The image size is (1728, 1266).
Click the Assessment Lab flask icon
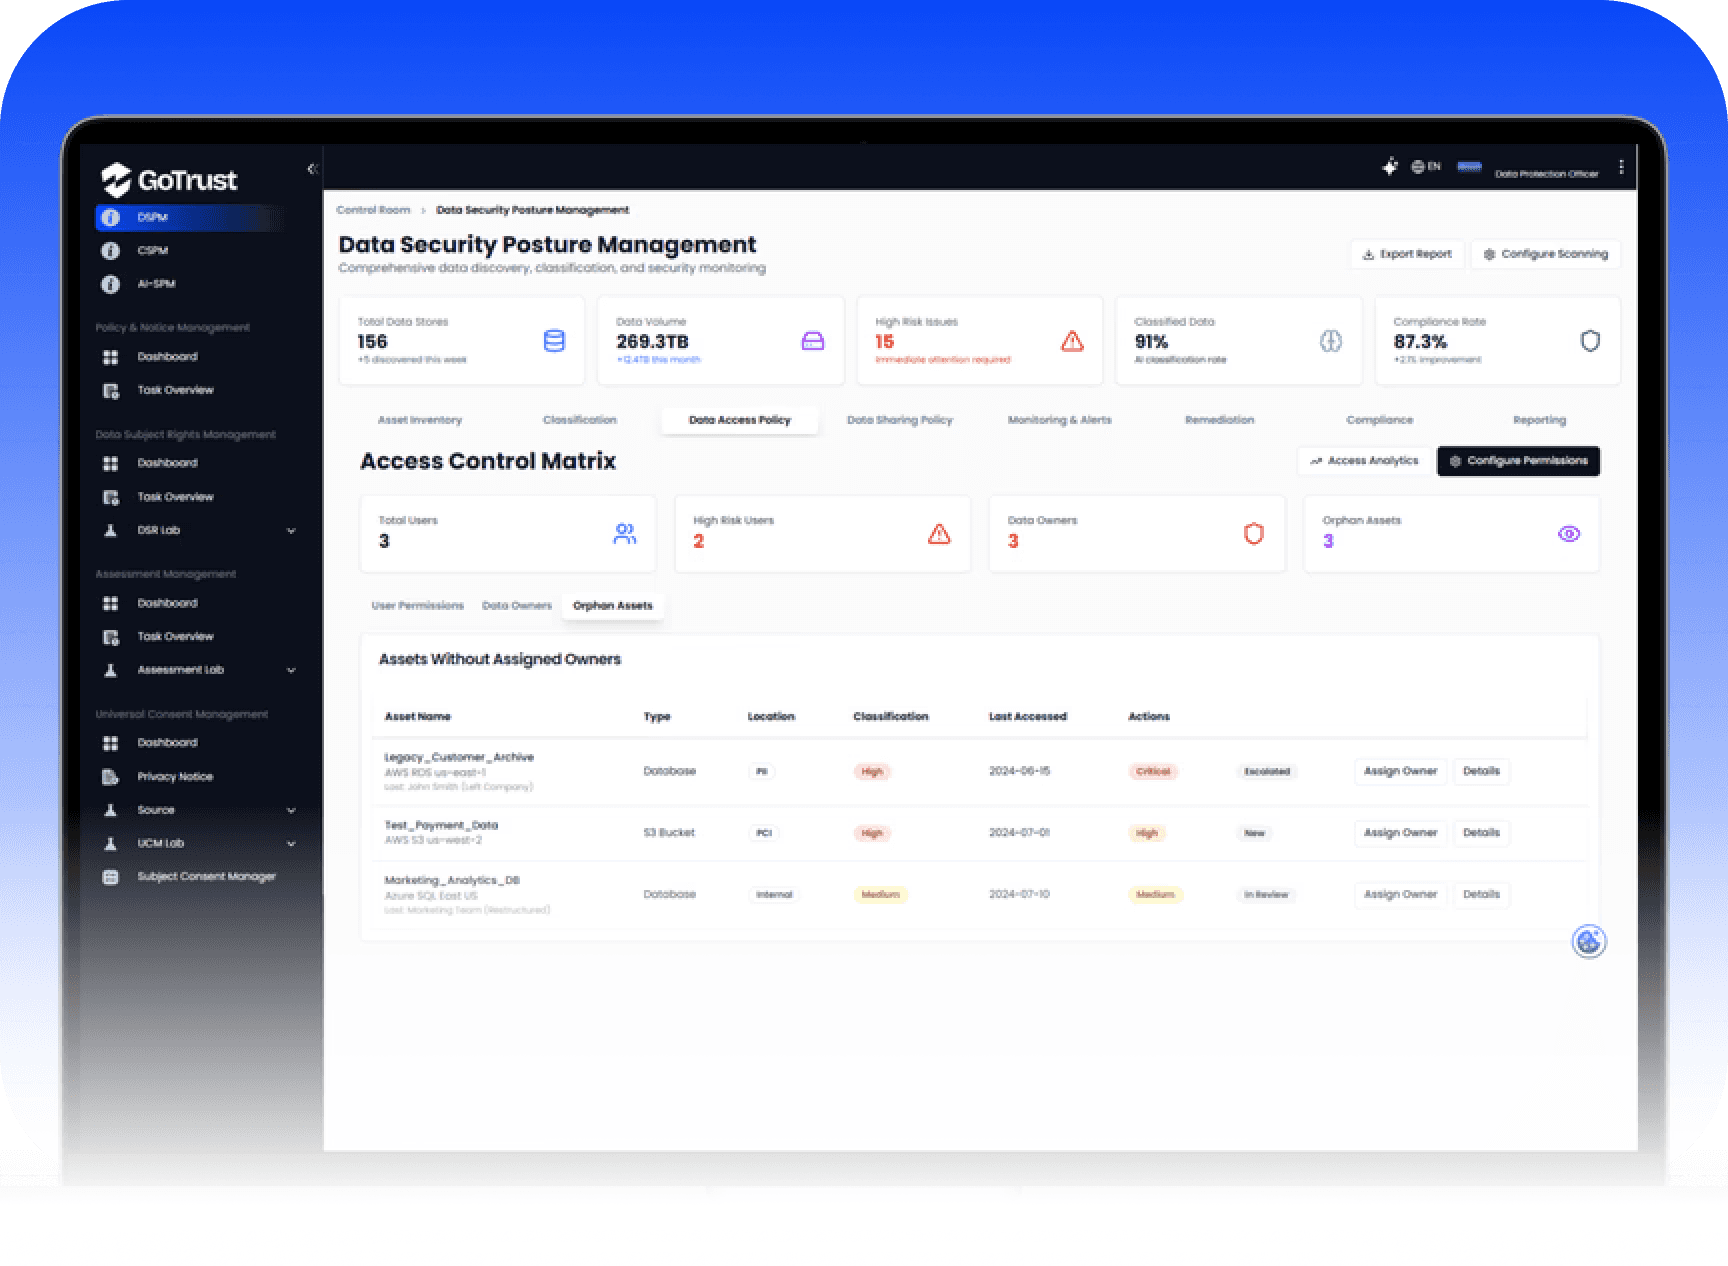click(111, 670)
